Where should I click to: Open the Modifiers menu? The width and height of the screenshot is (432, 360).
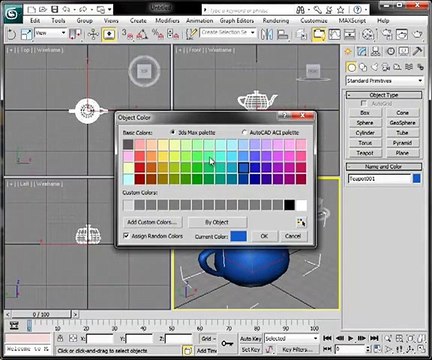tap(167, 21)
